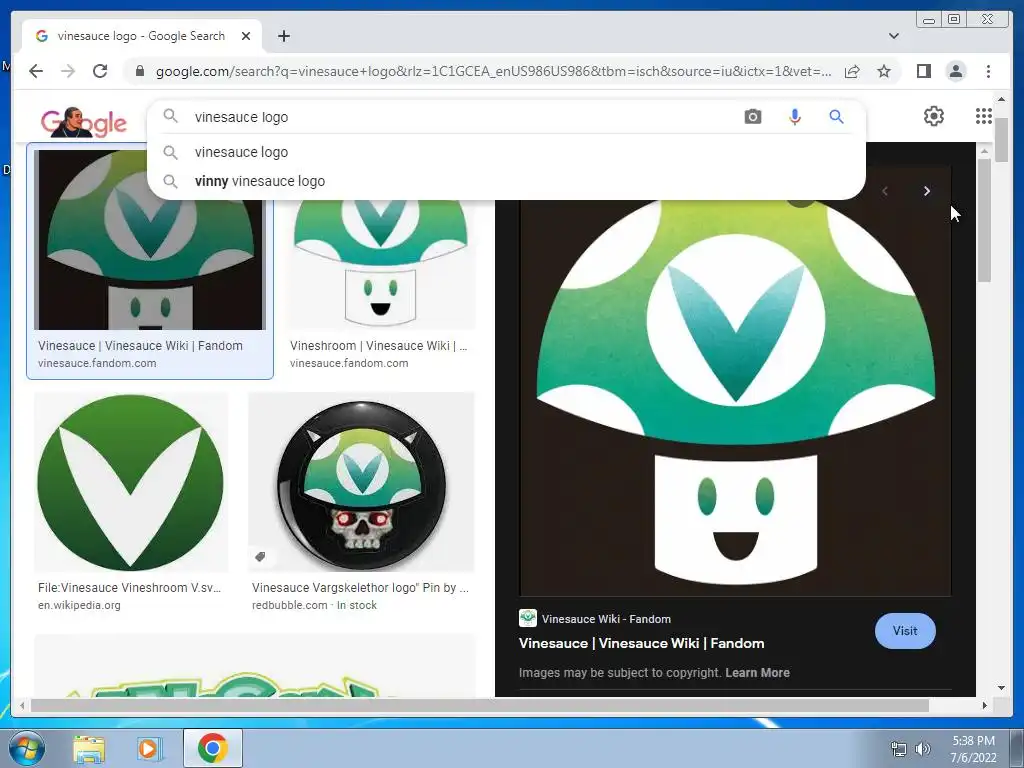
Task: Click horizontal scrollbar right arrow
Action: (985, 705)
